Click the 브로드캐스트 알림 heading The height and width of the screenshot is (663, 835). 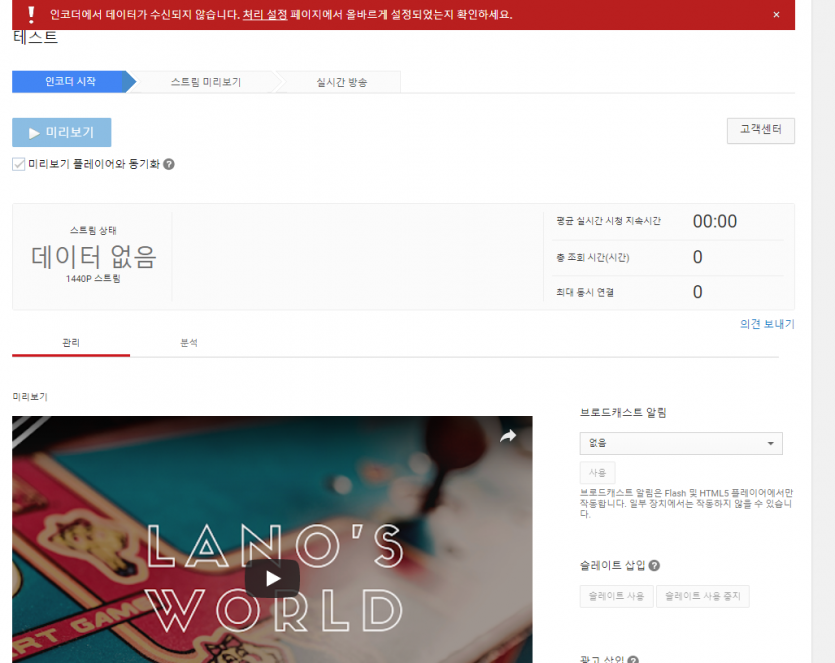(x=623, y=413)
